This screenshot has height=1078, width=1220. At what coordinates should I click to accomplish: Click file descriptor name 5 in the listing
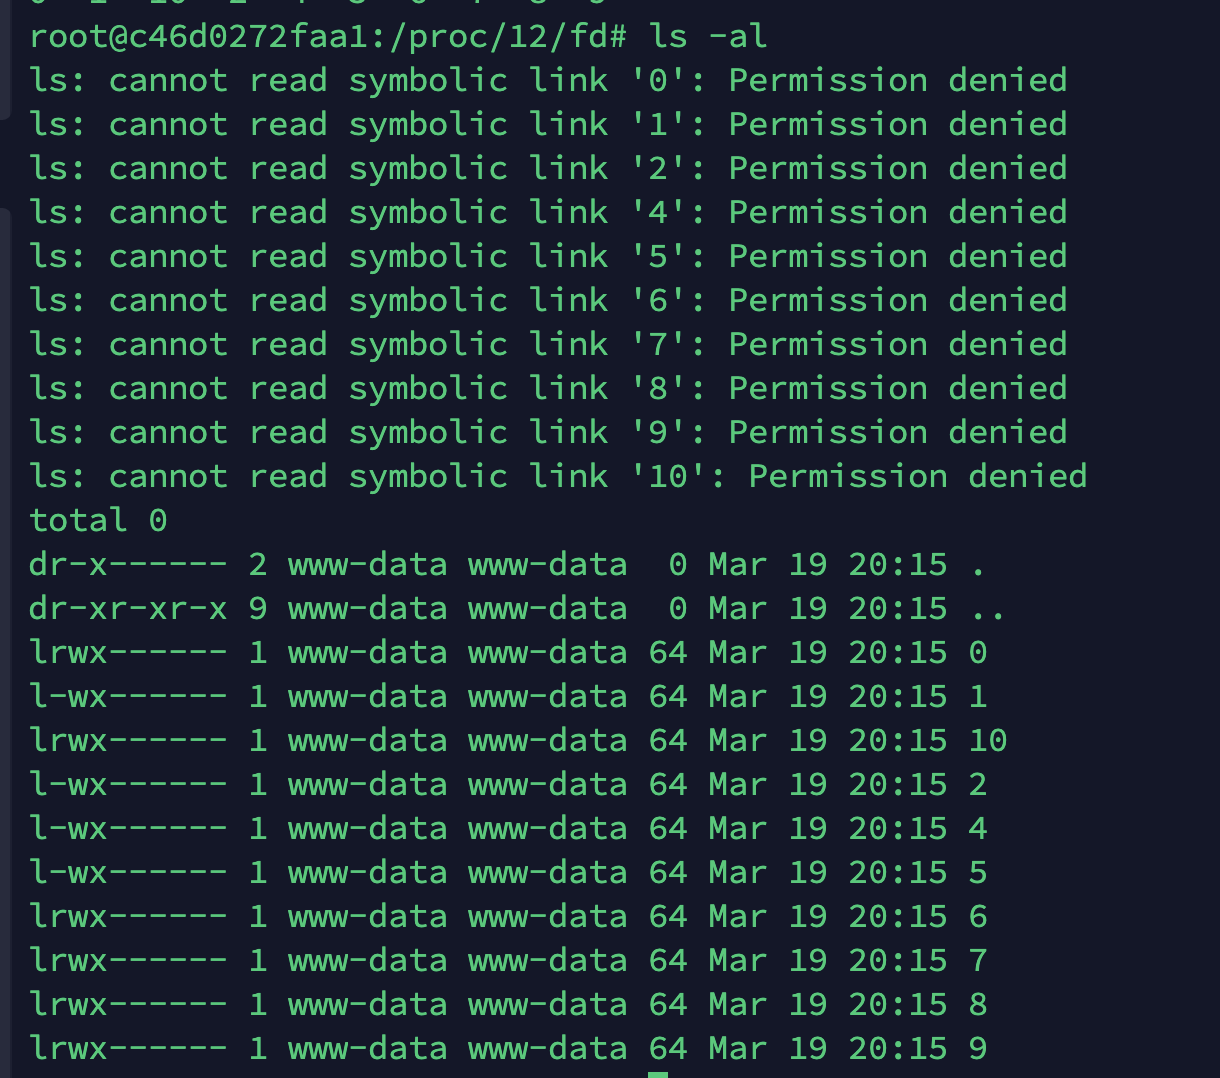(978, 873)
